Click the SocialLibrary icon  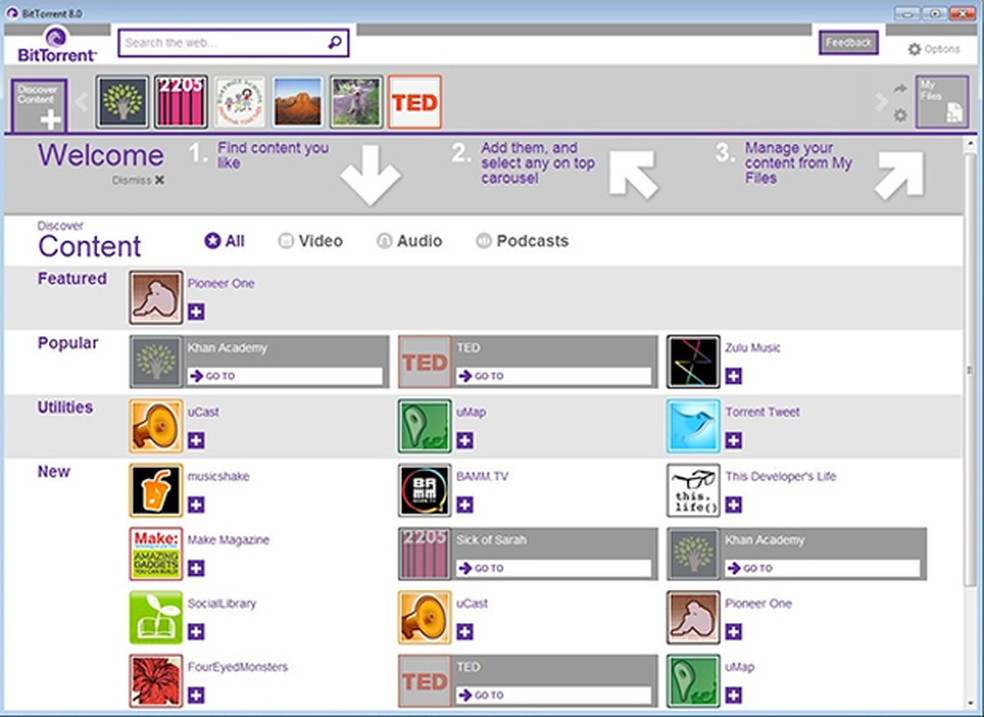156,618
